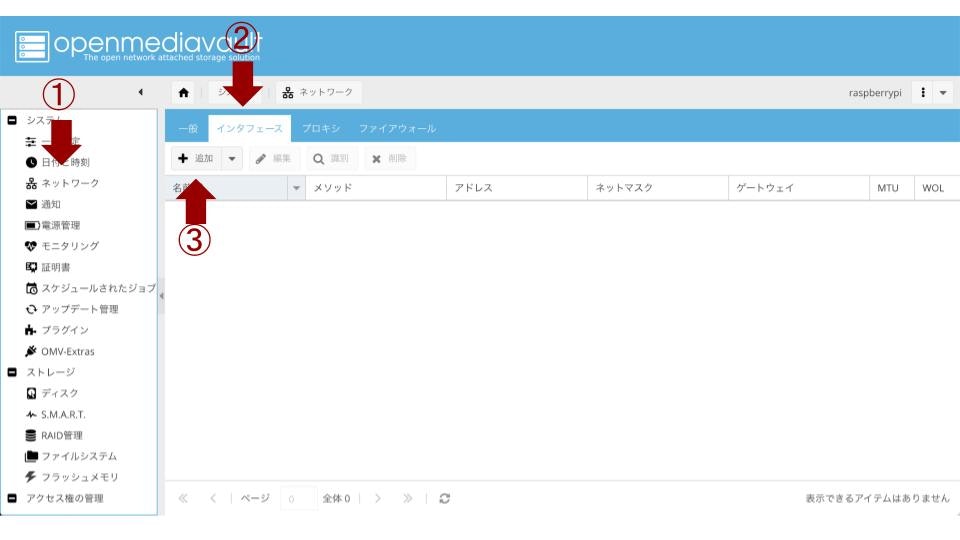Image resolution: width=960 pixels, height=540 pixels.
Task: Open 日付と時刻 in the sidebar
Action: click(x=65, y=162)
